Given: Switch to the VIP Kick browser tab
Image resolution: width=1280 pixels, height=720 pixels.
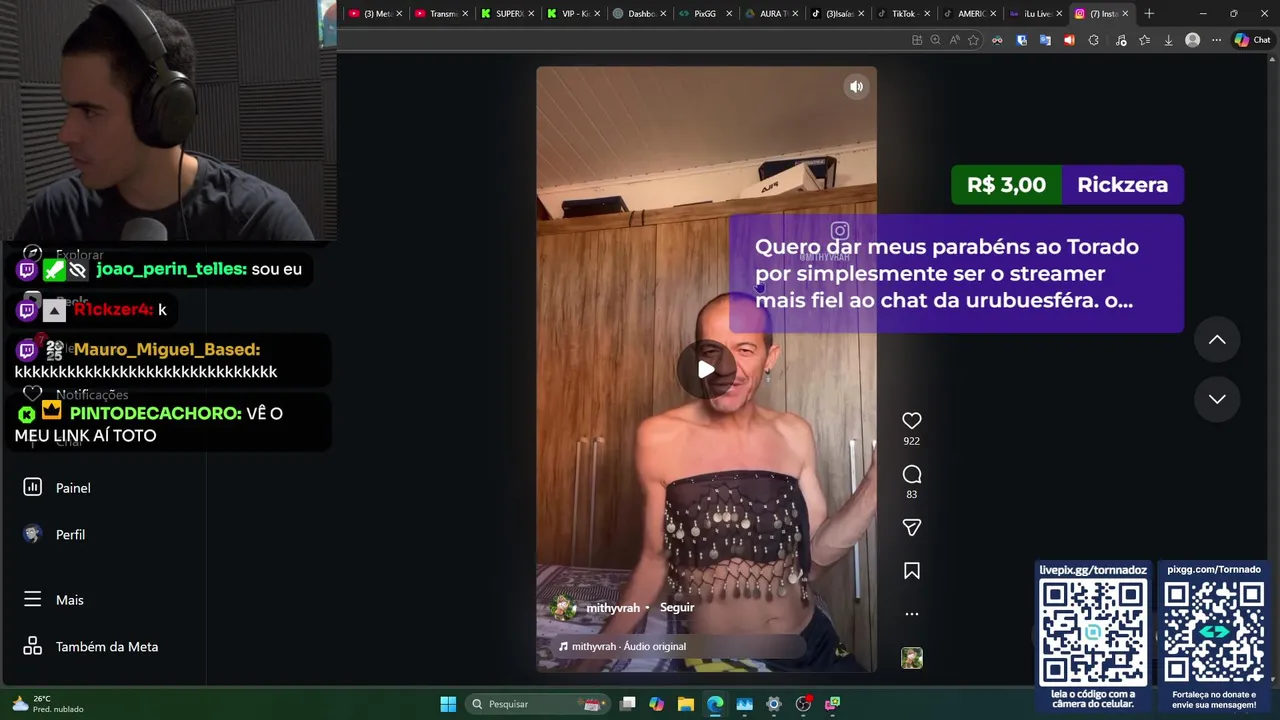Looking at the screenshot, I should [573, 14].
